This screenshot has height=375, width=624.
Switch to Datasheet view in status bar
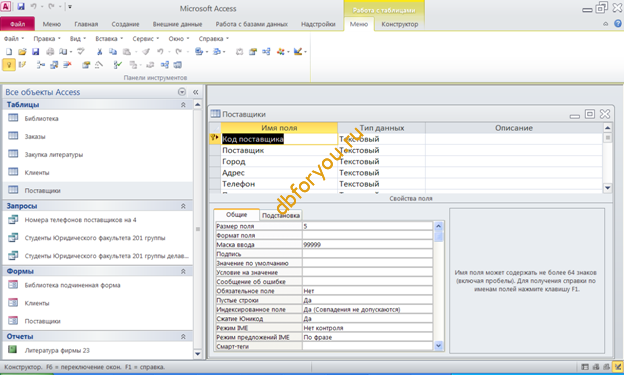(585, 367)
